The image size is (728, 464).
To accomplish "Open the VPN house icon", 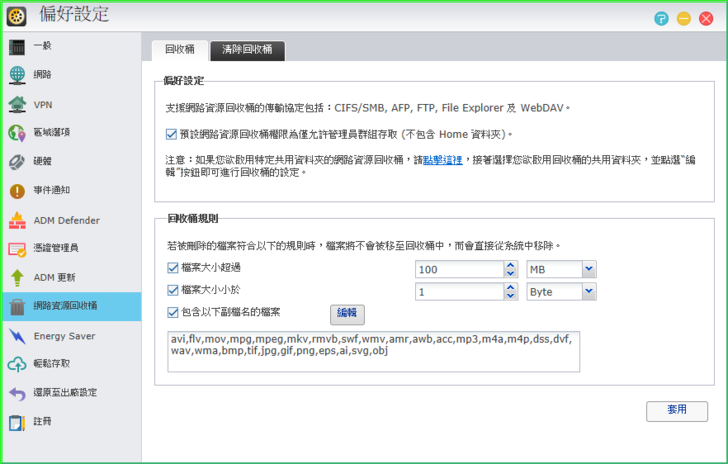I will 17,104.
